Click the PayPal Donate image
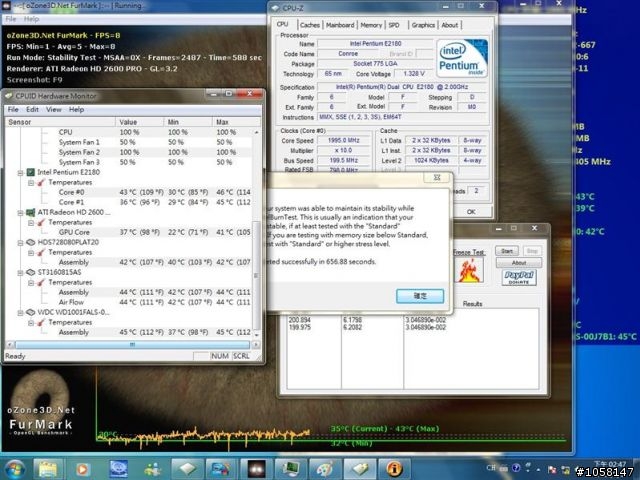 519,278
